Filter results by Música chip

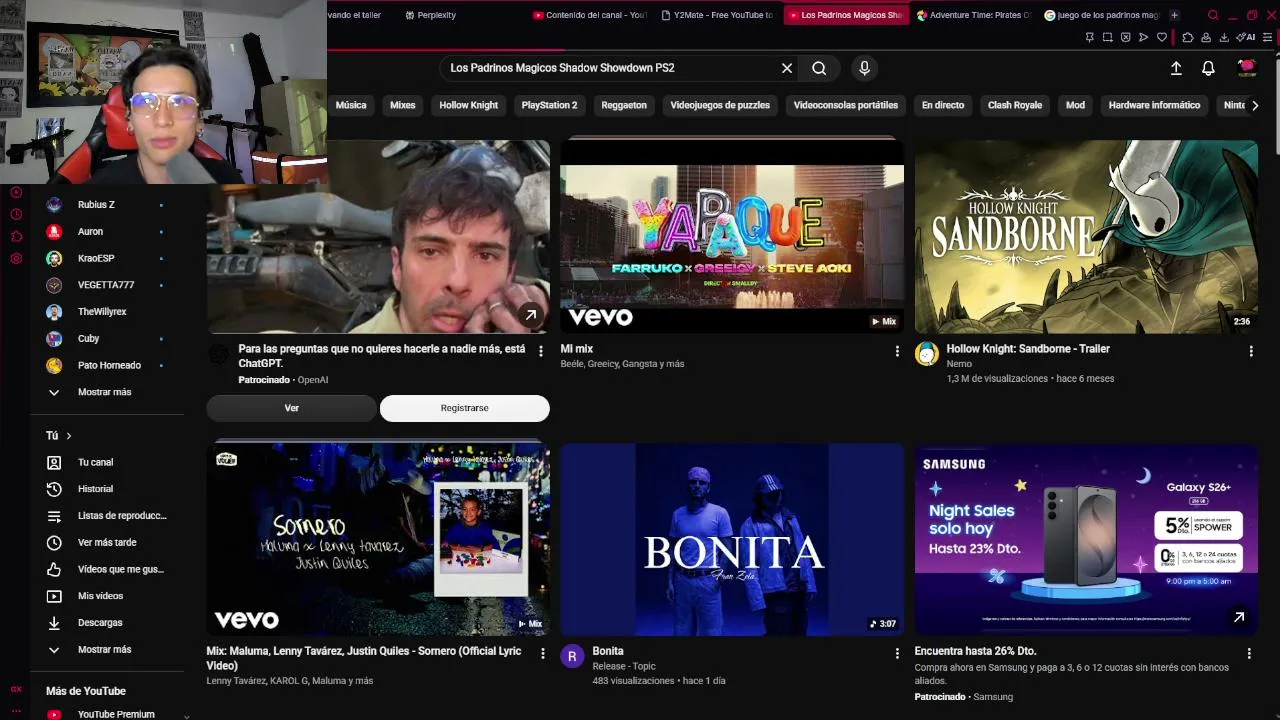pos(351,105)
